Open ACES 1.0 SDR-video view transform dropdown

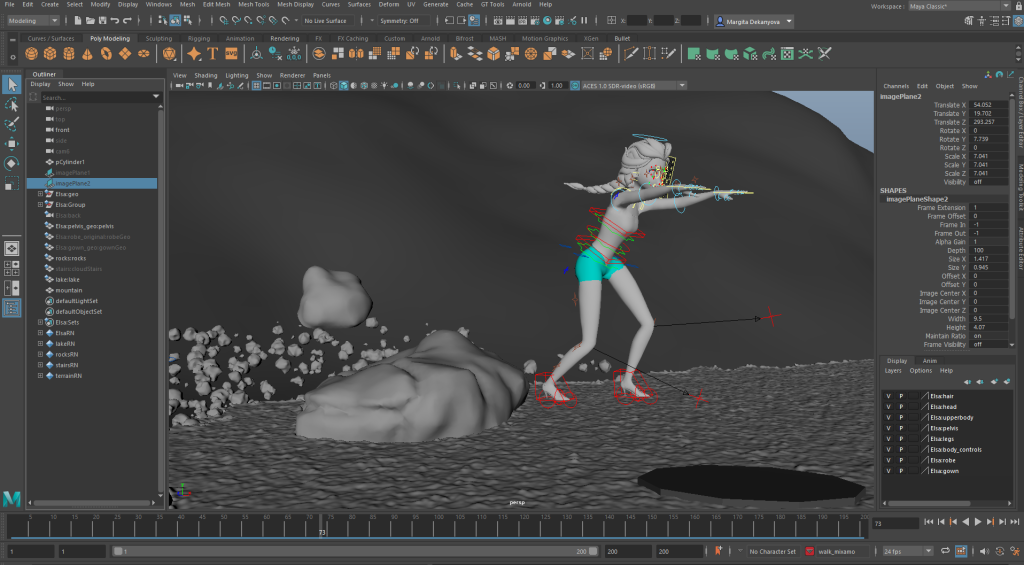click(633, 86)
